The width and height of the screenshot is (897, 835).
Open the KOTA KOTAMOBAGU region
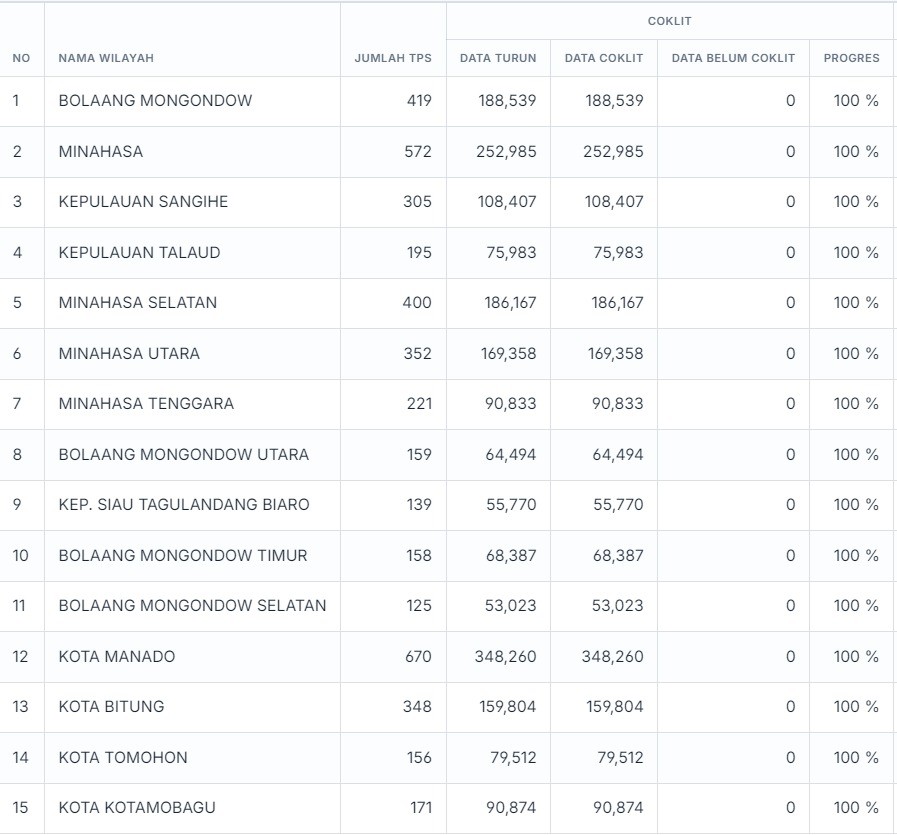tap(137, 808)
